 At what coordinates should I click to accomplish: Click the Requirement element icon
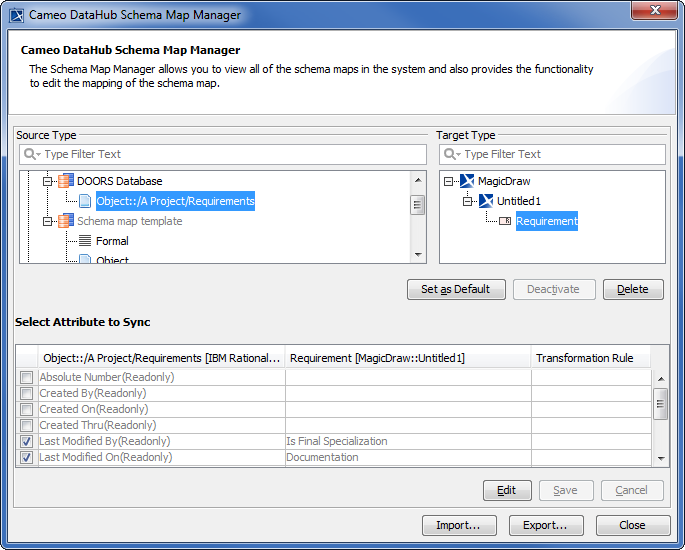click(x=505, y=221)
